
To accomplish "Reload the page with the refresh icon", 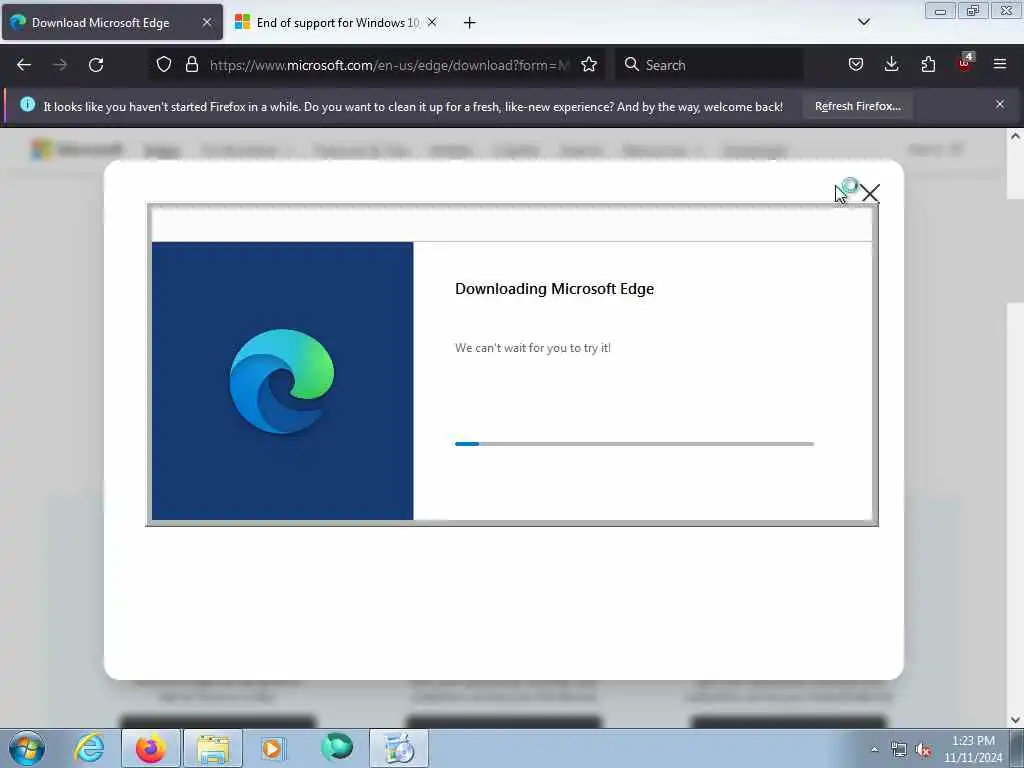I will (96, 65).
